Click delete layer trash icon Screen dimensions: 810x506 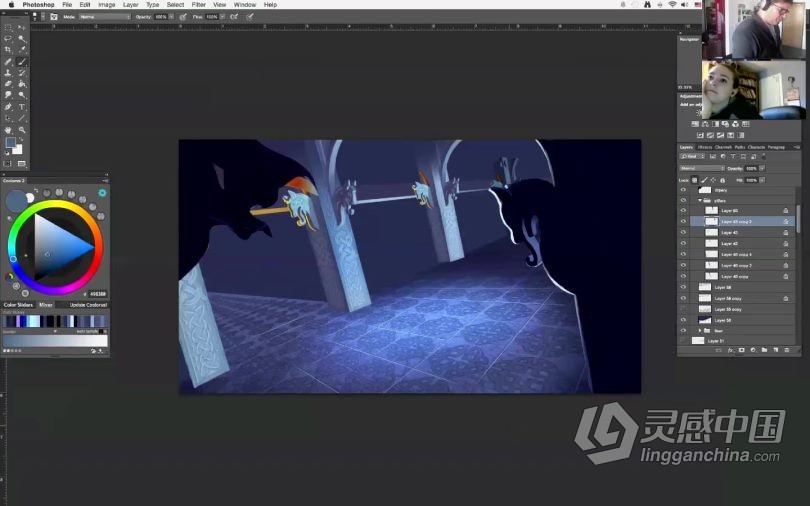pos(787,350)
